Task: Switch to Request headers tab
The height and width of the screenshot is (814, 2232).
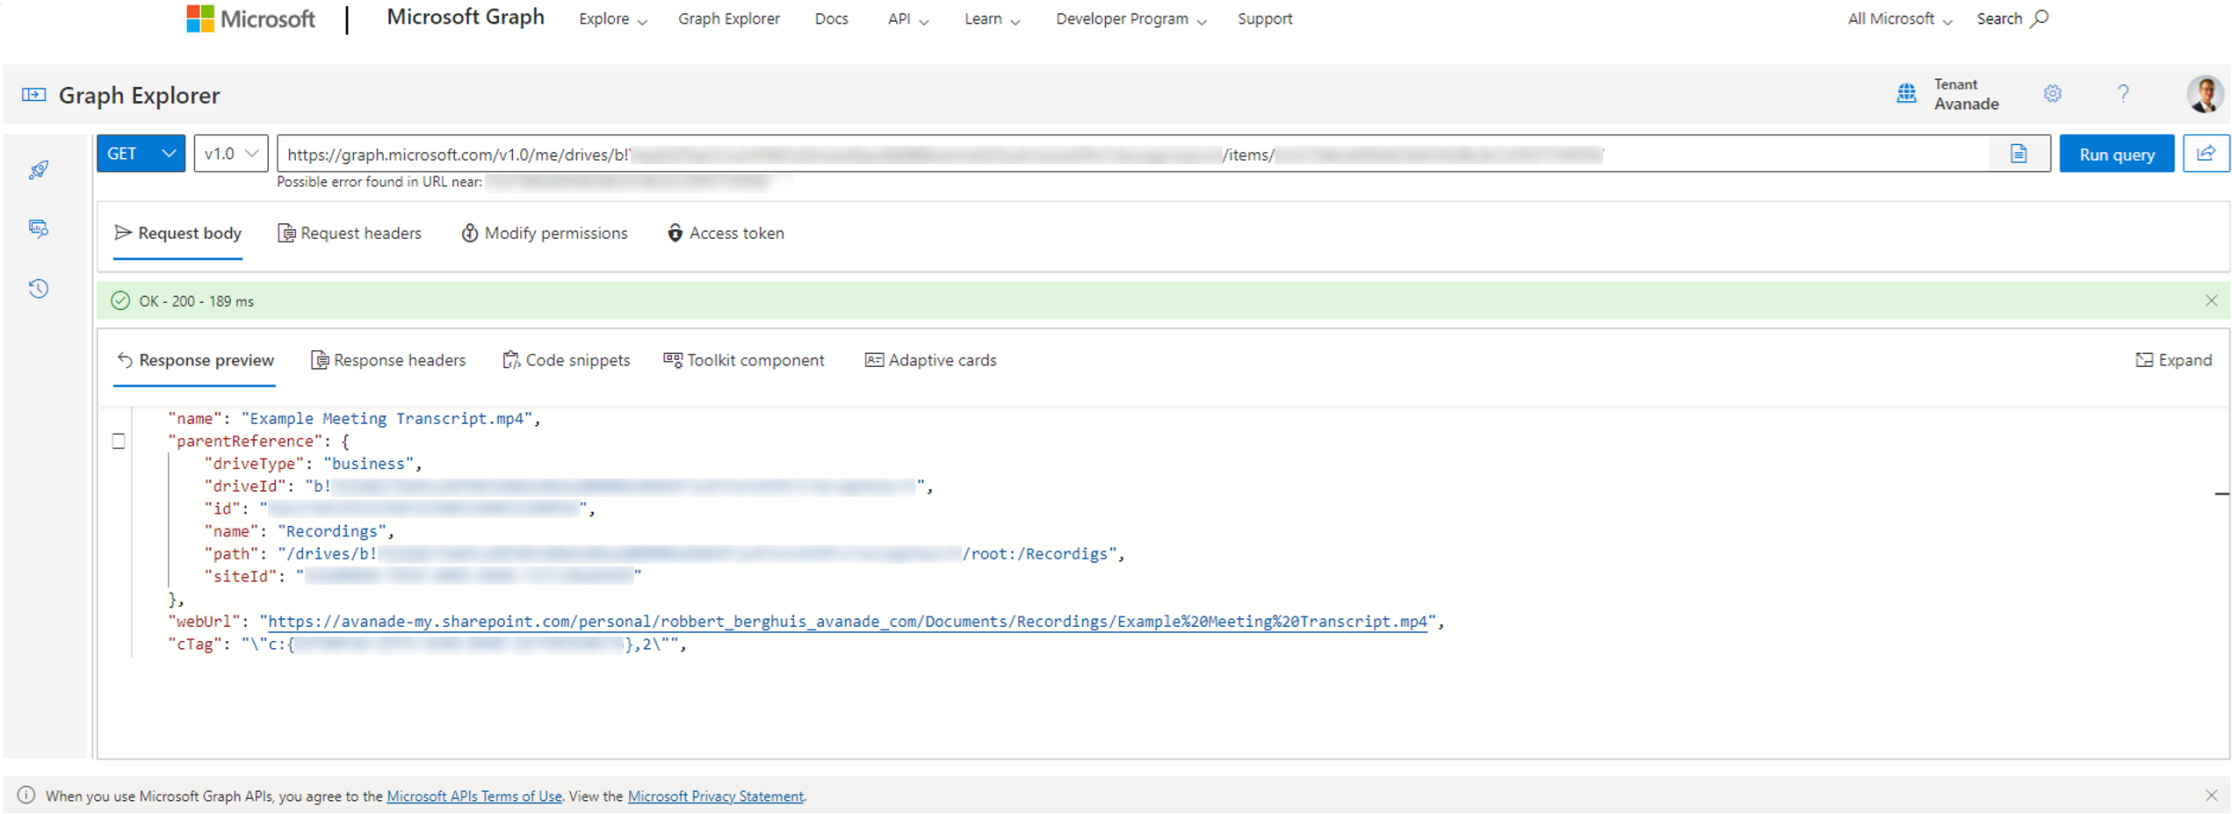Action: [349, 233]
